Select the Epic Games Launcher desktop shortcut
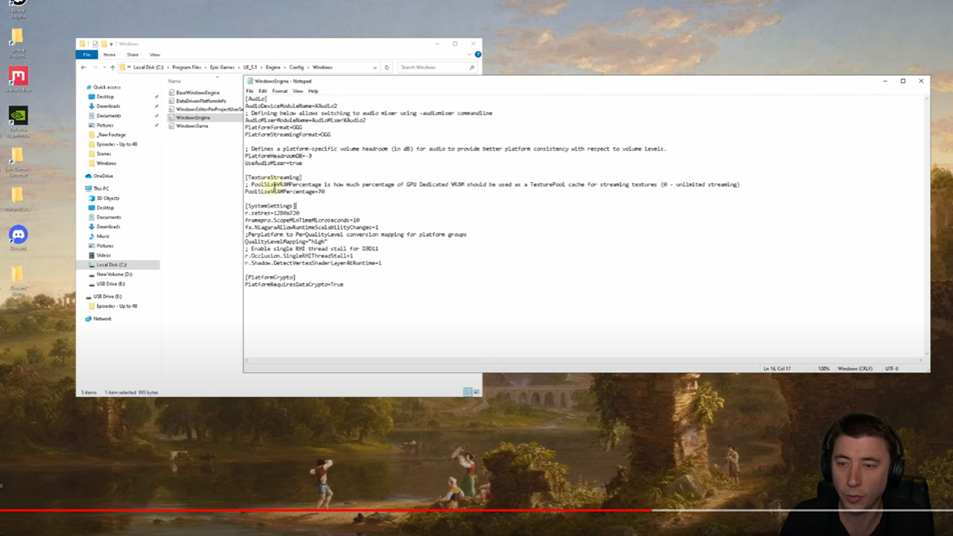 point(18,162)
